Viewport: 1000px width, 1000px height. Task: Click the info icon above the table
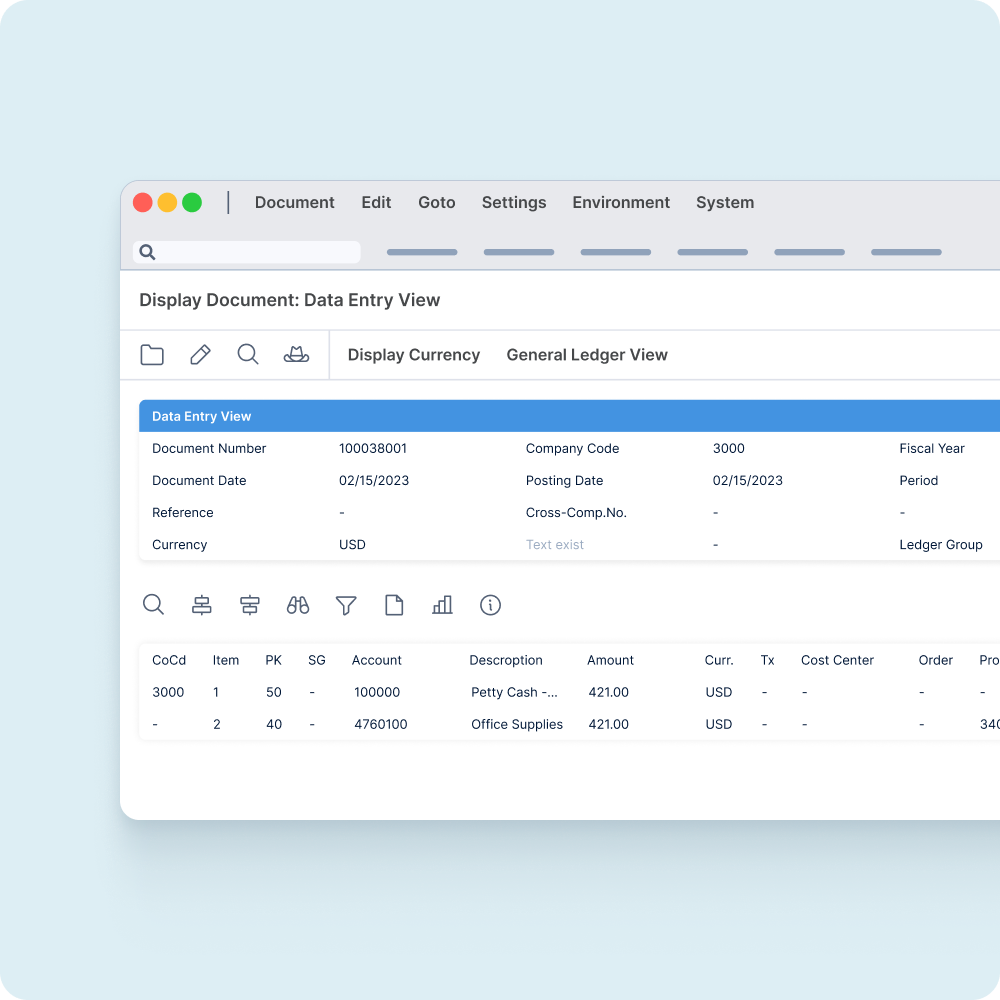click(490, 604)
